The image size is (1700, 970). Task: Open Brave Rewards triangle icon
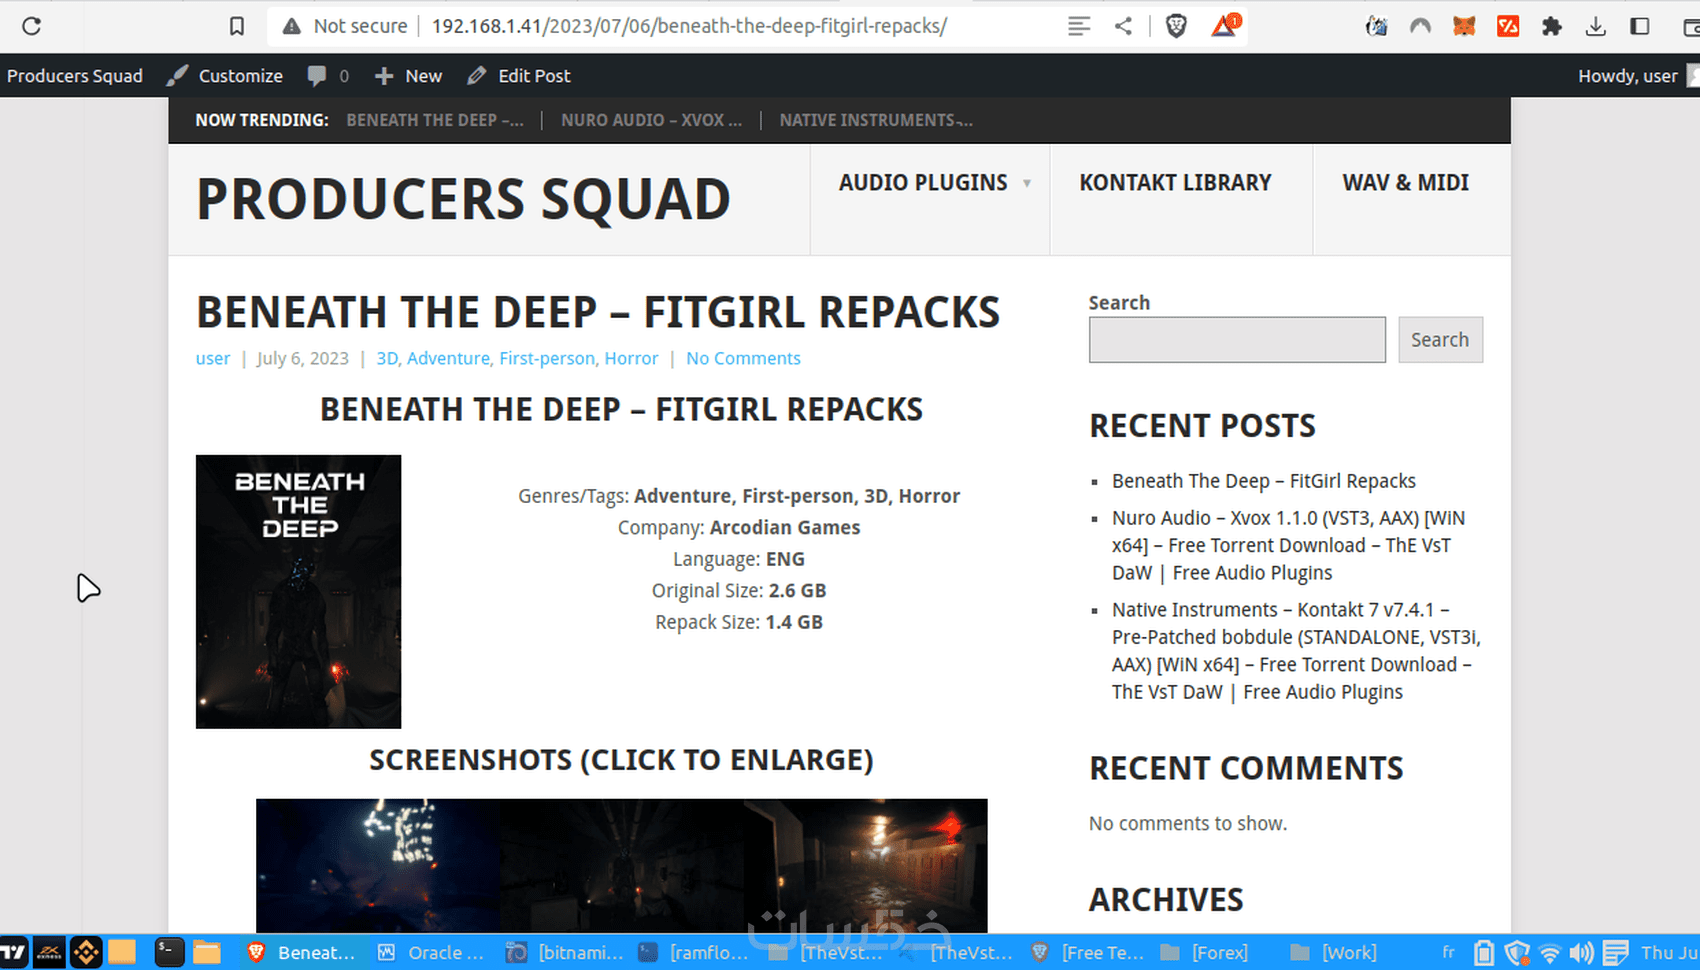click(1225, 25)
